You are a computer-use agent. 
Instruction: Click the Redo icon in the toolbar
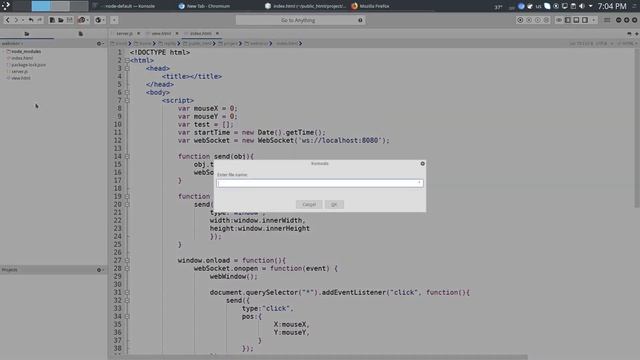tap(40, 20)
